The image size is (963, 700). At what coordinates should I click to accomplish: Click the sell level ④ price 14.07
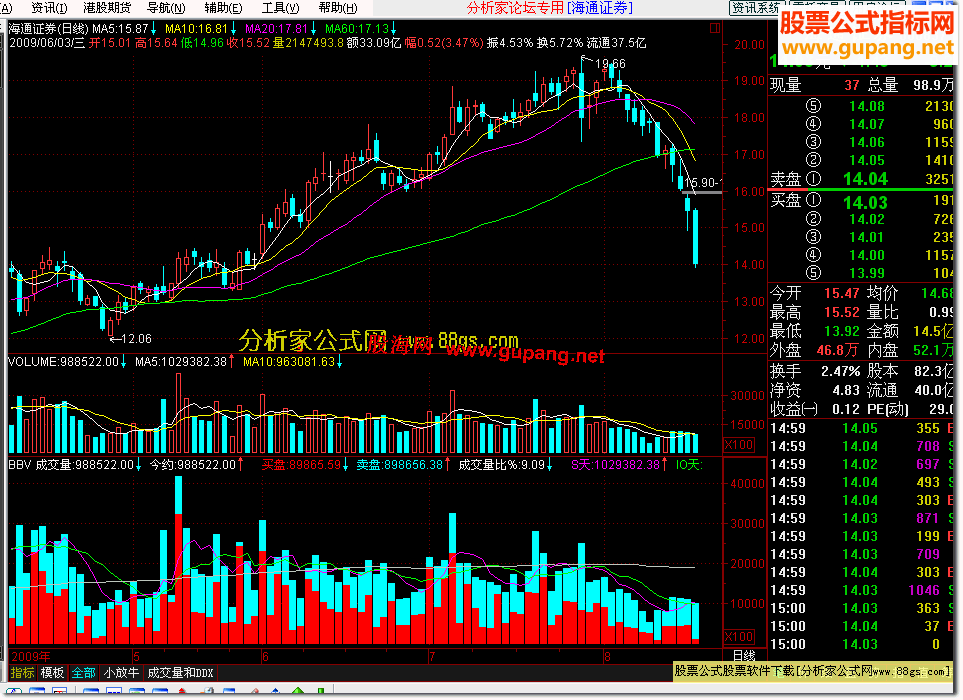867,124
